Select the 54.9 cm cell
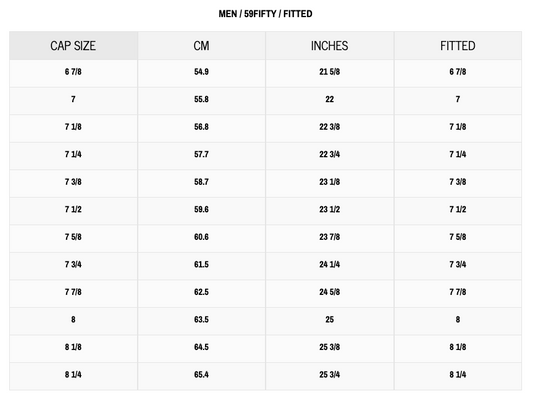Viewport: 533px width, 402px height. click(201, 72)
